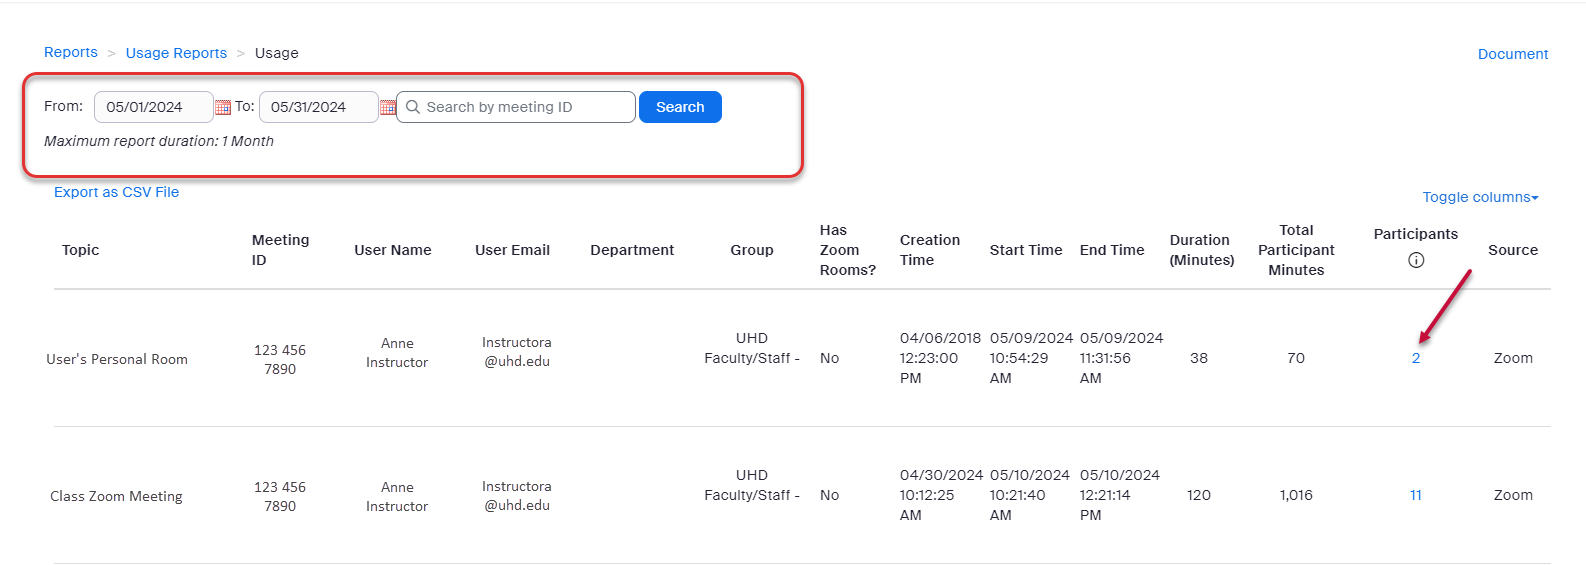
Task: Open Usage Reports breadcrumb link
Action: pos(176,53)
